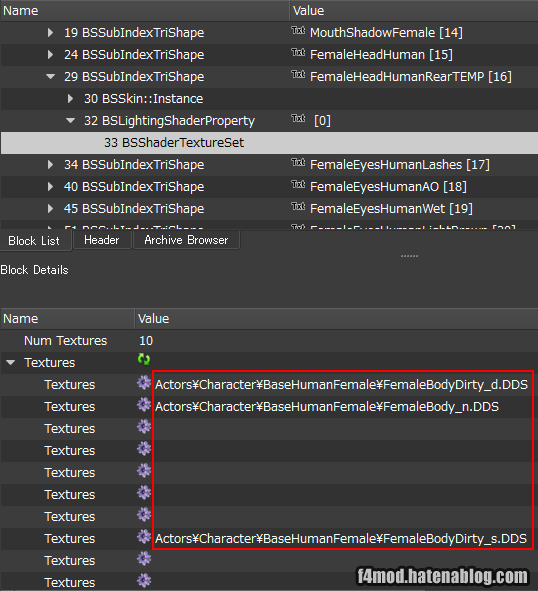Click the FemaleHeadHumanRearTEMP [16] value

point(411,77)
